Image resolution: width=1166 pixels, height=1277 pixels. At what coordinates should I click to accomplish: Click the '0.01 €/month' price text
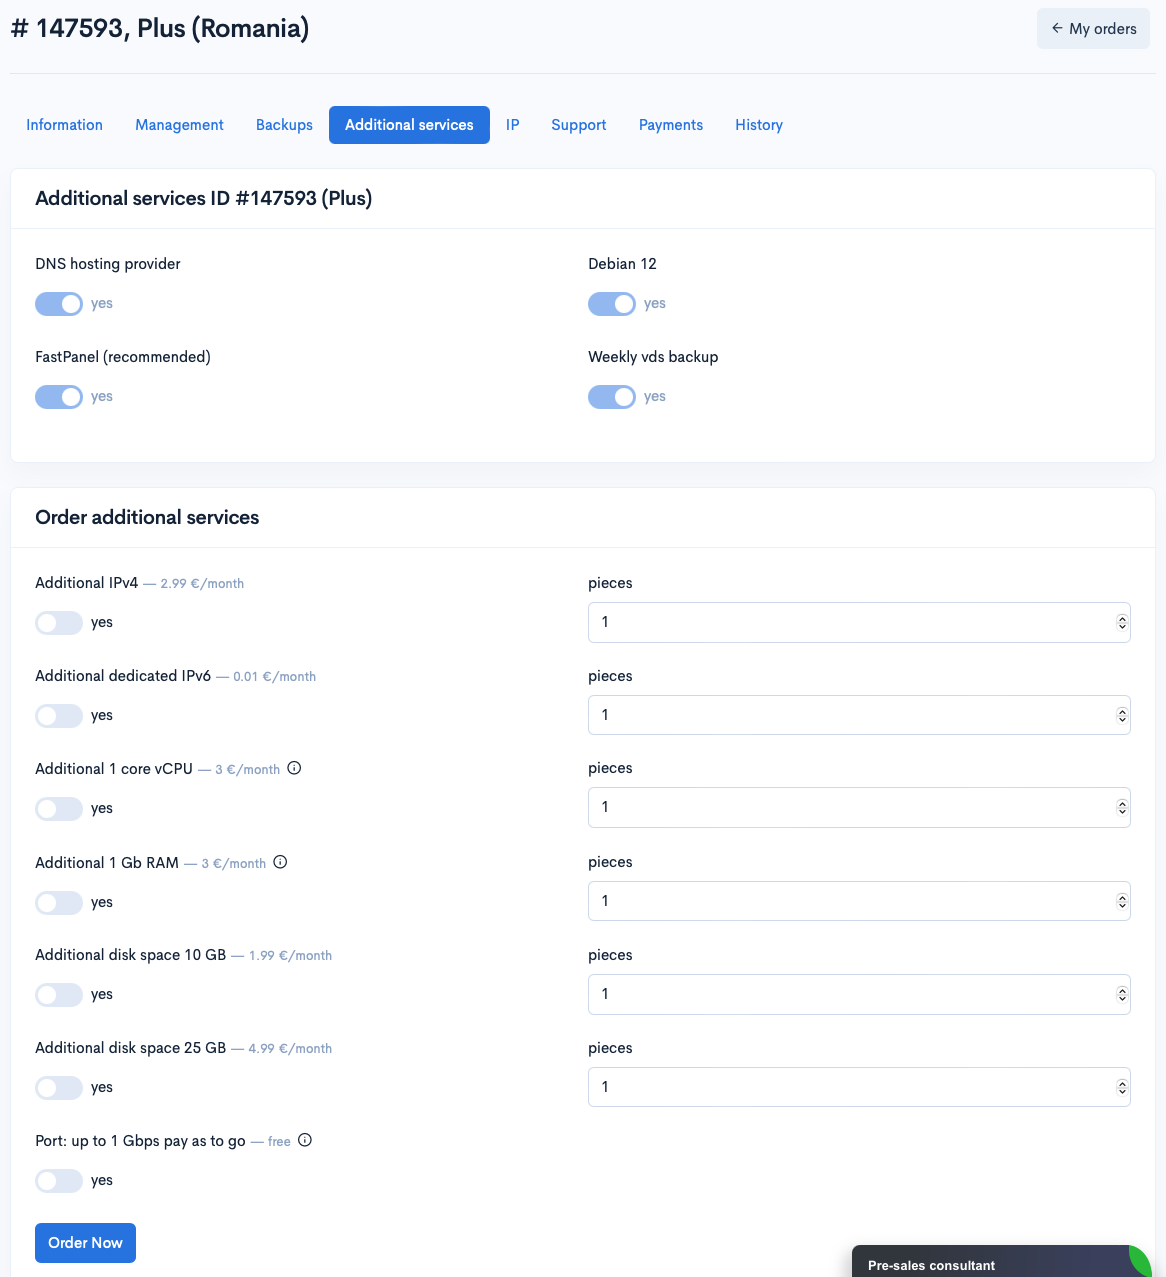click(x=275, y=676)
